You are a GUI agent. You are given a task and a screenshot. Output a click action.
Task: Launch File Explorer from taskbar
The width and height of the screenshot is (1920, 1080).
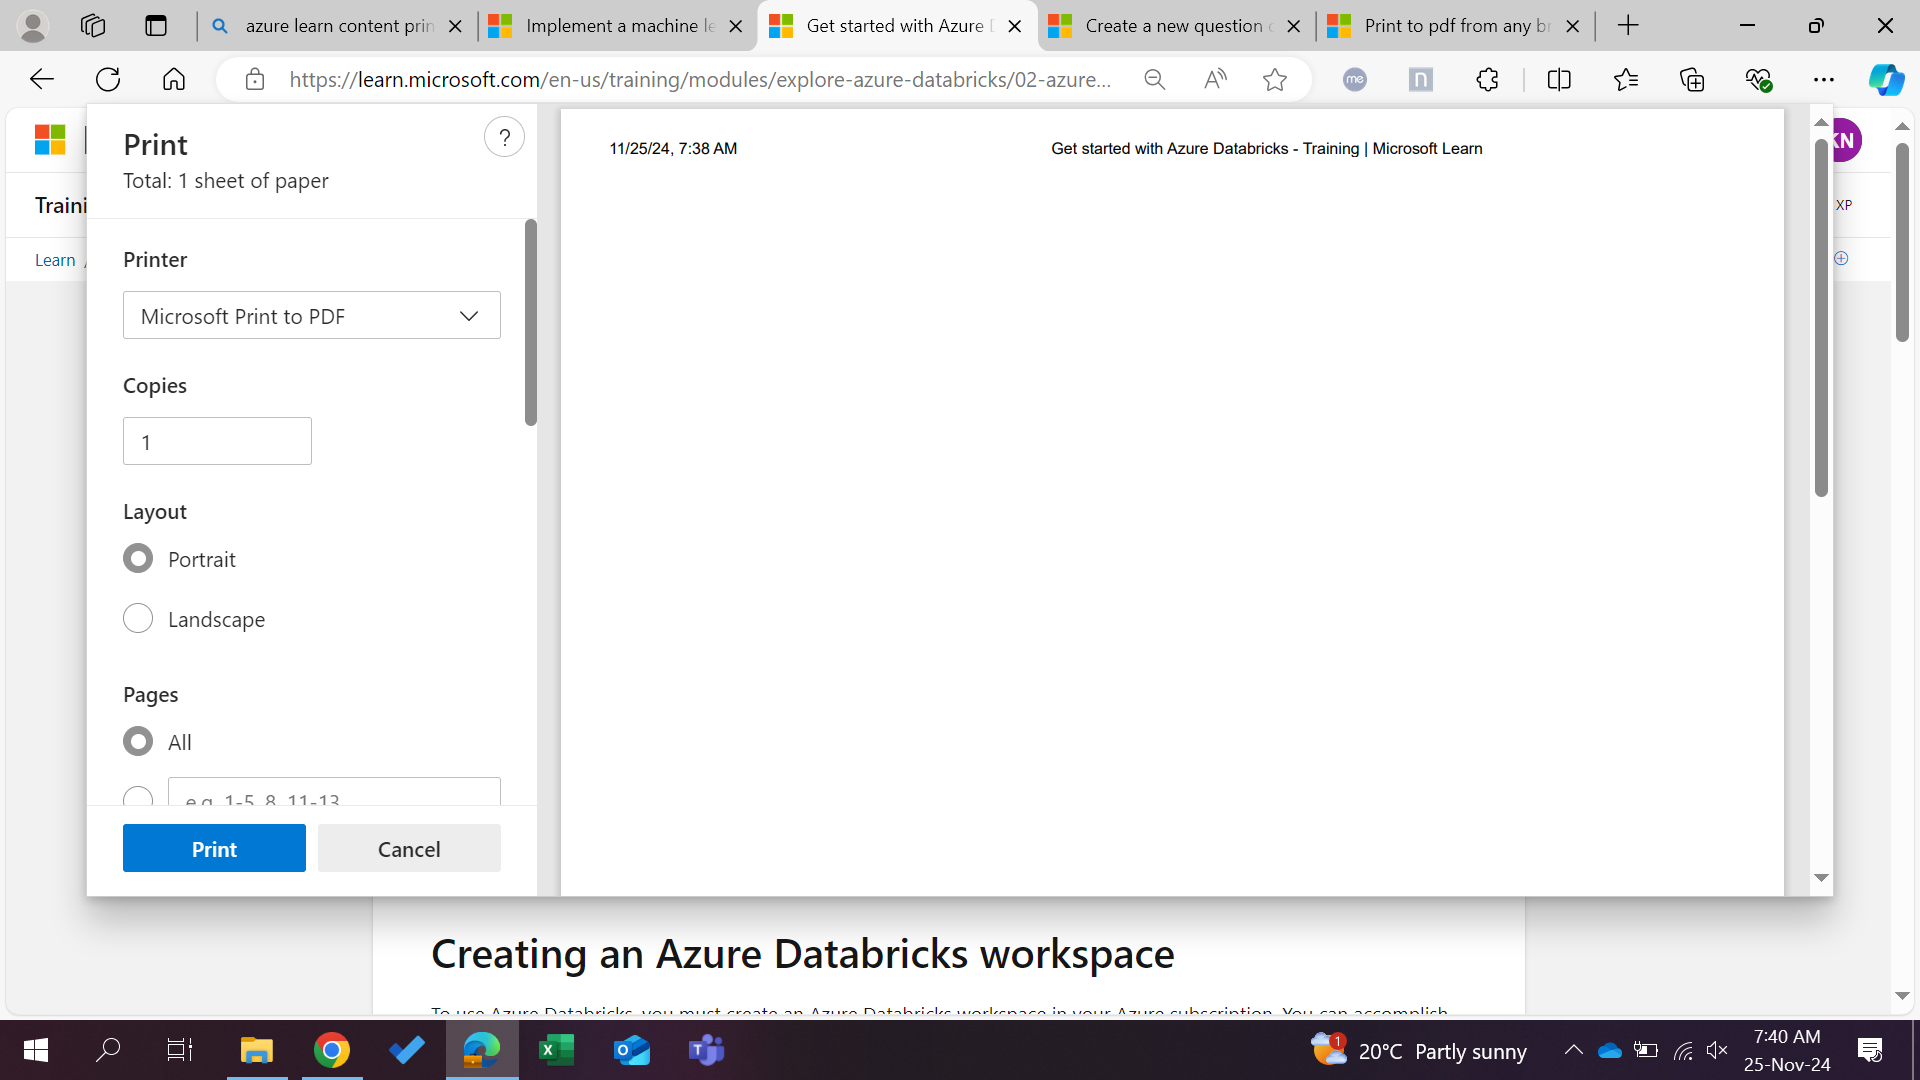256,1050
